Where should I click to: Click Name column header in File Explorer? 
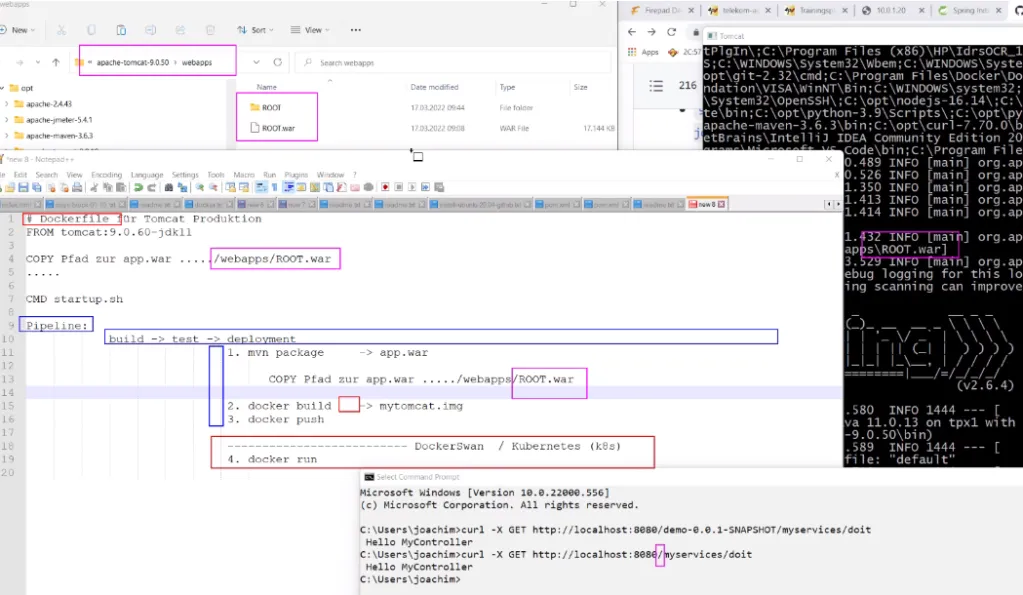267,87
